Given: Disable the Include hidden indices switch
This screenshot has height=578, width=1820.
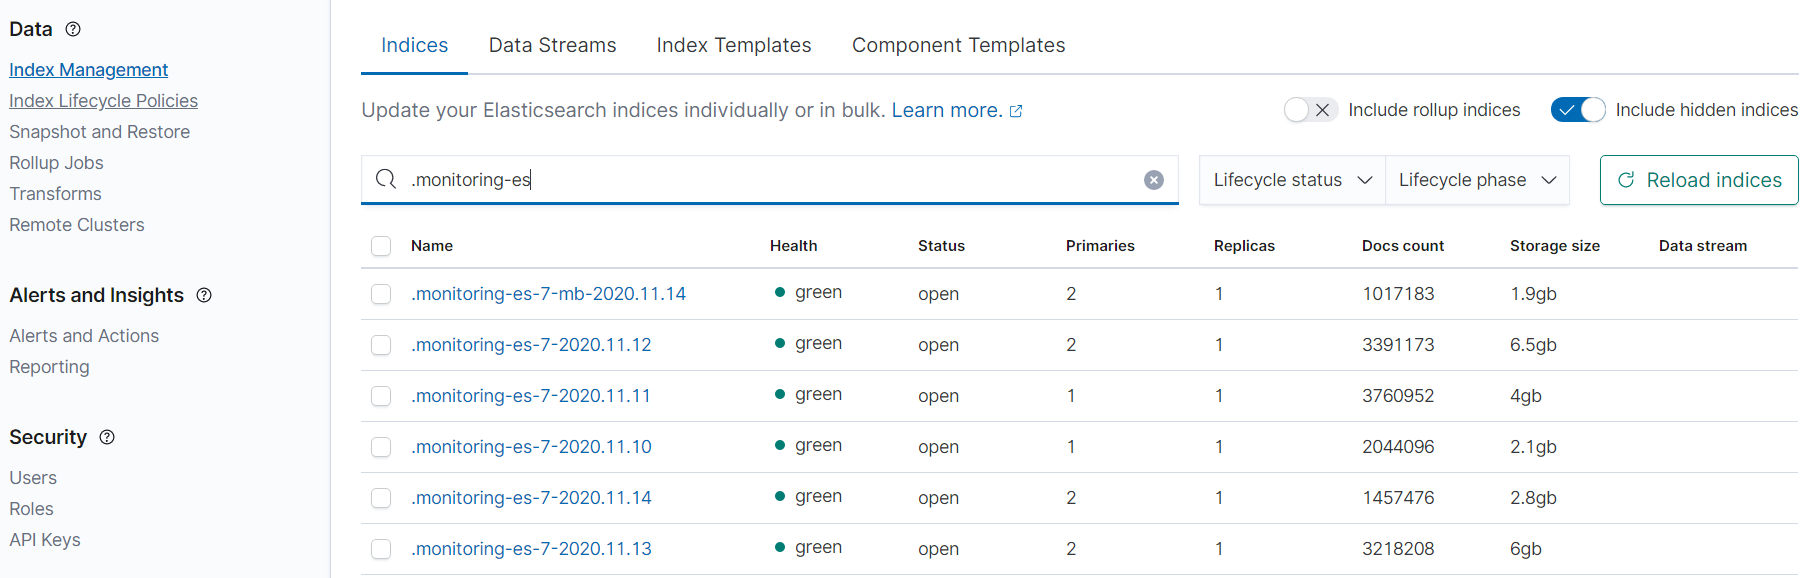Looking at the screenshot, I should [1577, 110].
